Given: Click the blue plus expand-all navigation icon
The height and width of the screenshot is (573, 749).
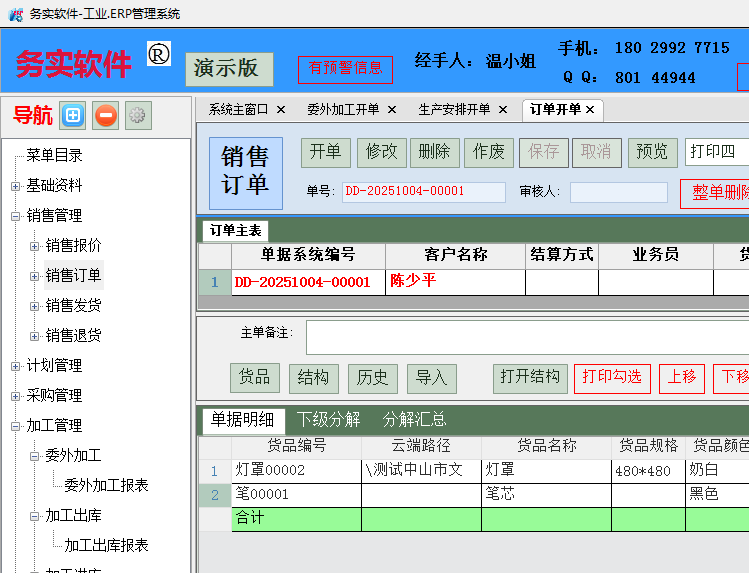Looking at the screenshot, I should pos(72,116).
